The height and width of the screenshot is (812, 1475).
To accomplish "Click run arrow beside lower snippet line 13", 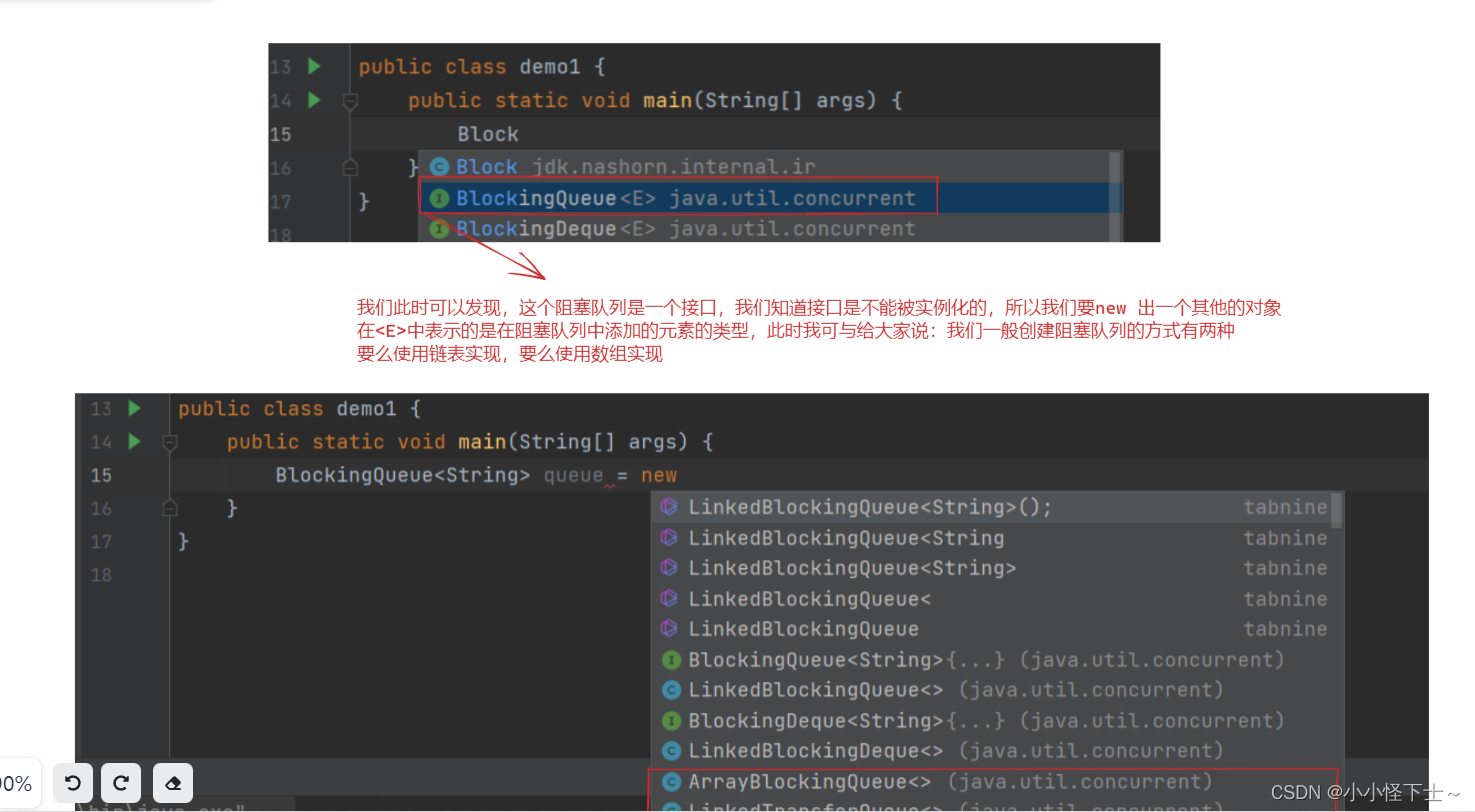I will (134, 408).
